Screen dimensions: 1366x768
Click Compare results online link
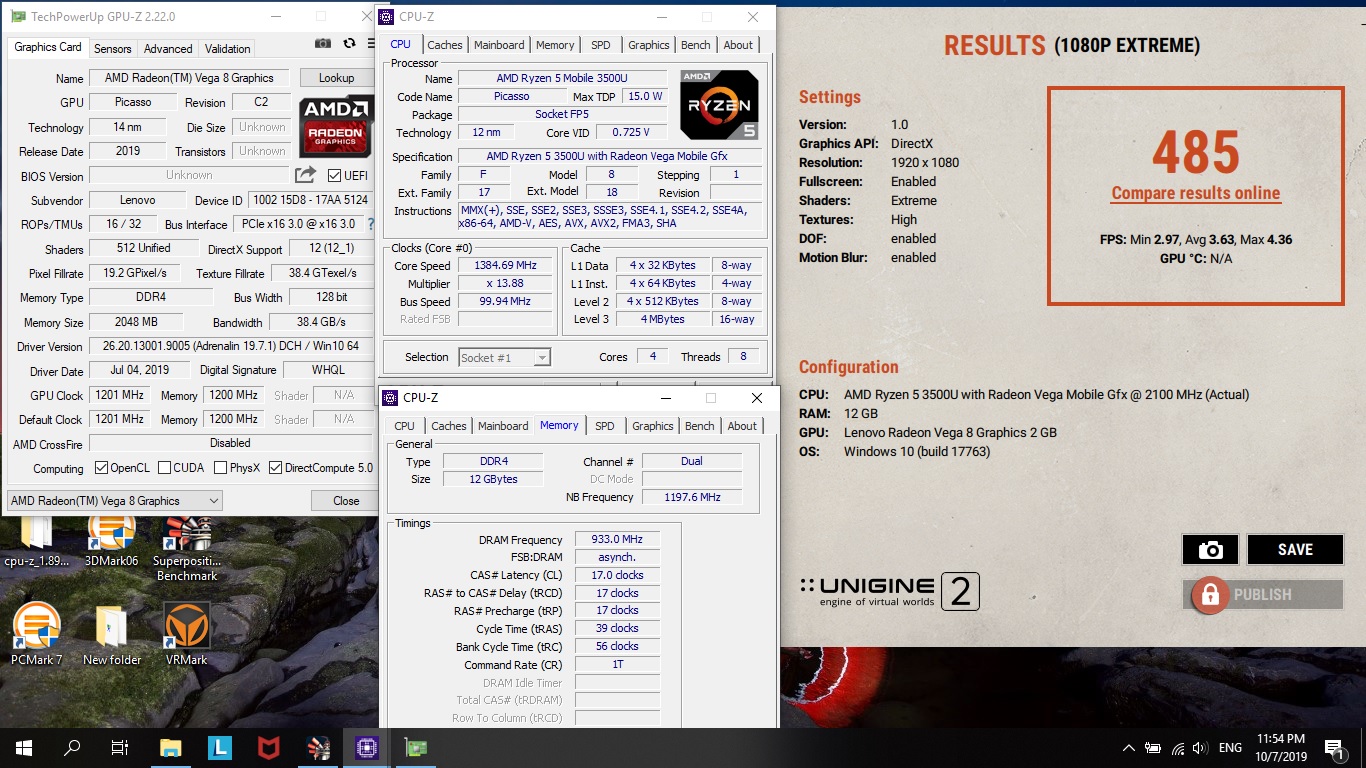tap(1195, 193)
